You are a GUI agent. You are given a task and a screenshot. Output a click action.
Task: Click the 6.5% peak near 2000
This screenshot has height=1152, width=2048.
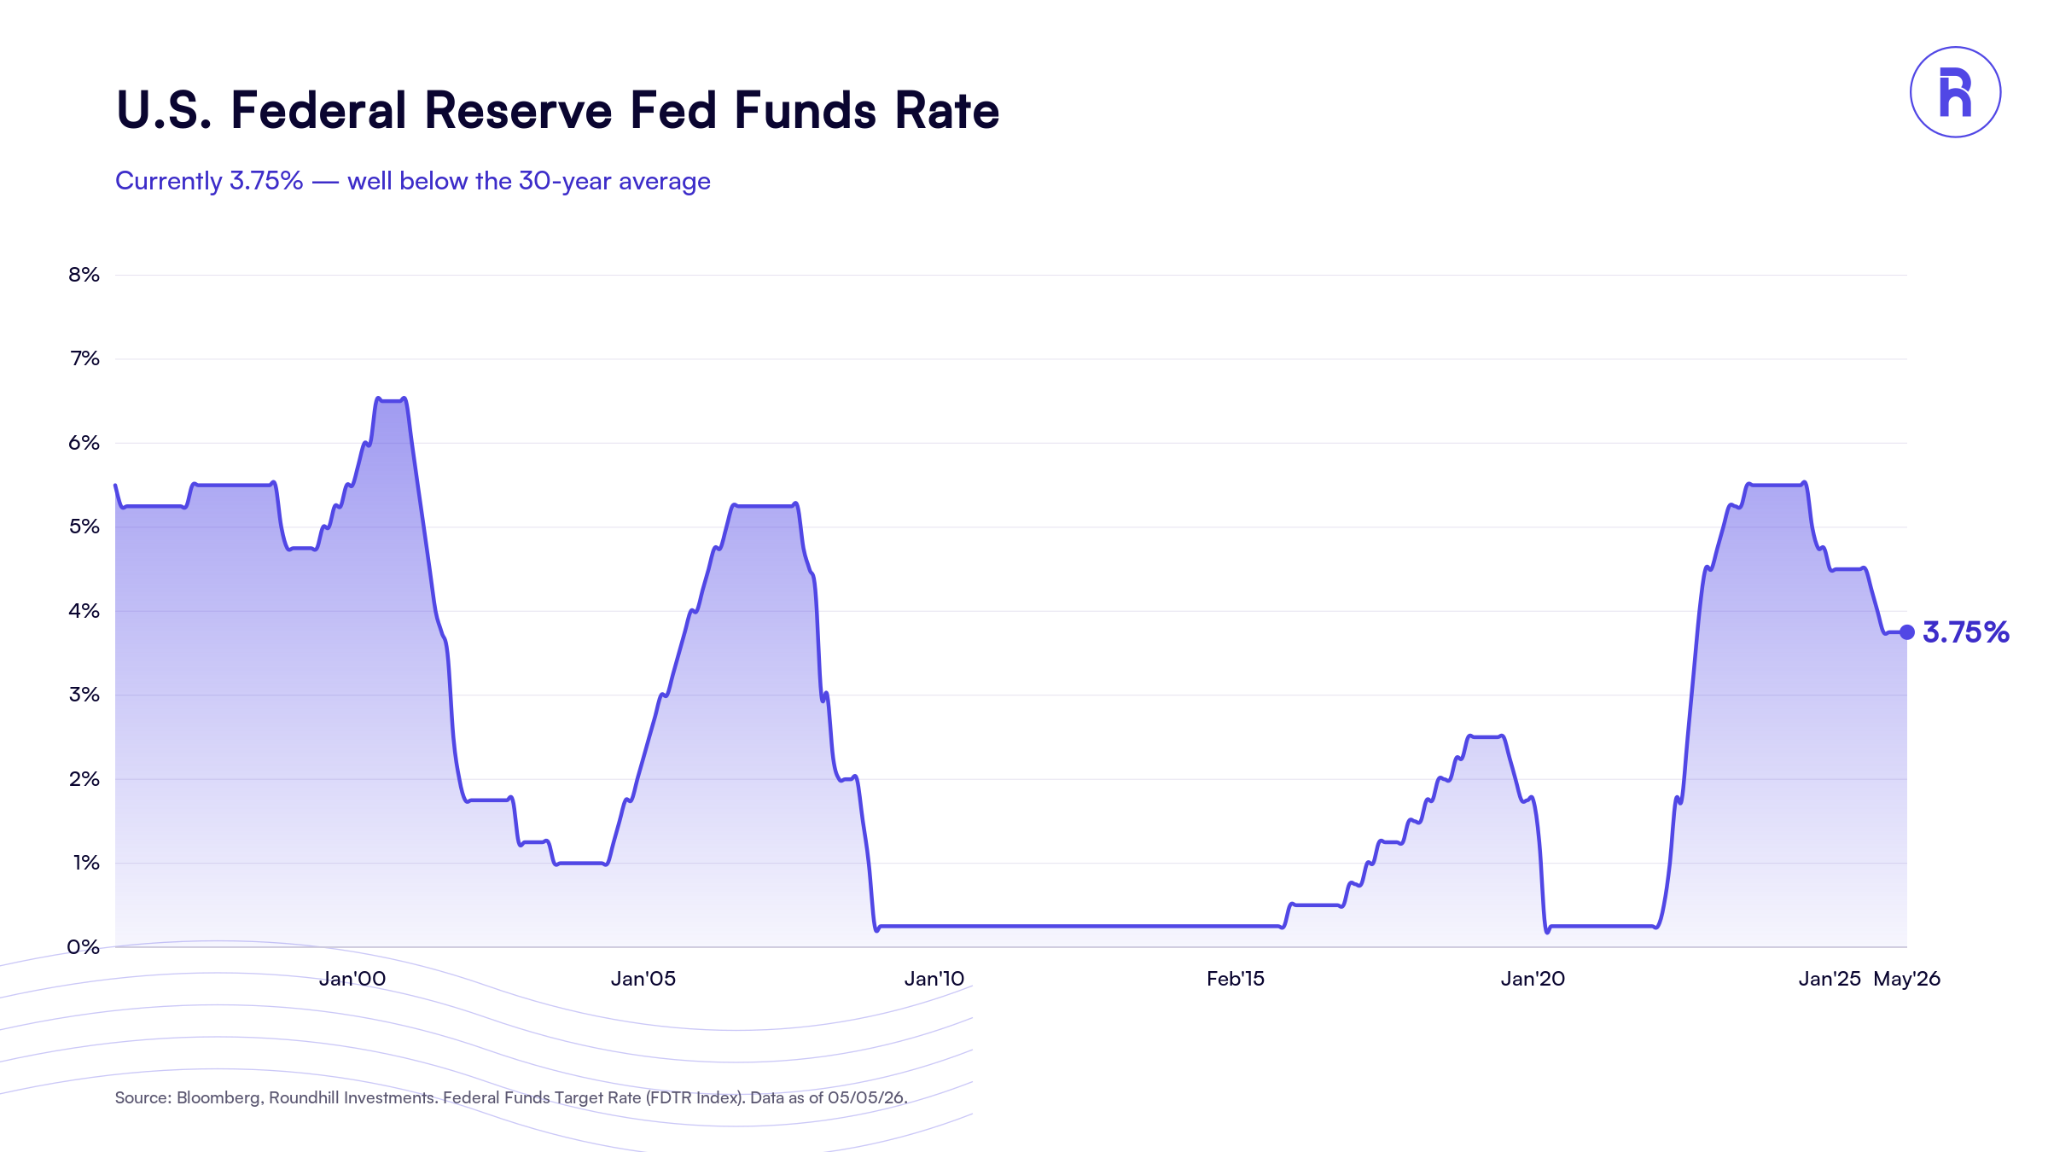(390, 400)
